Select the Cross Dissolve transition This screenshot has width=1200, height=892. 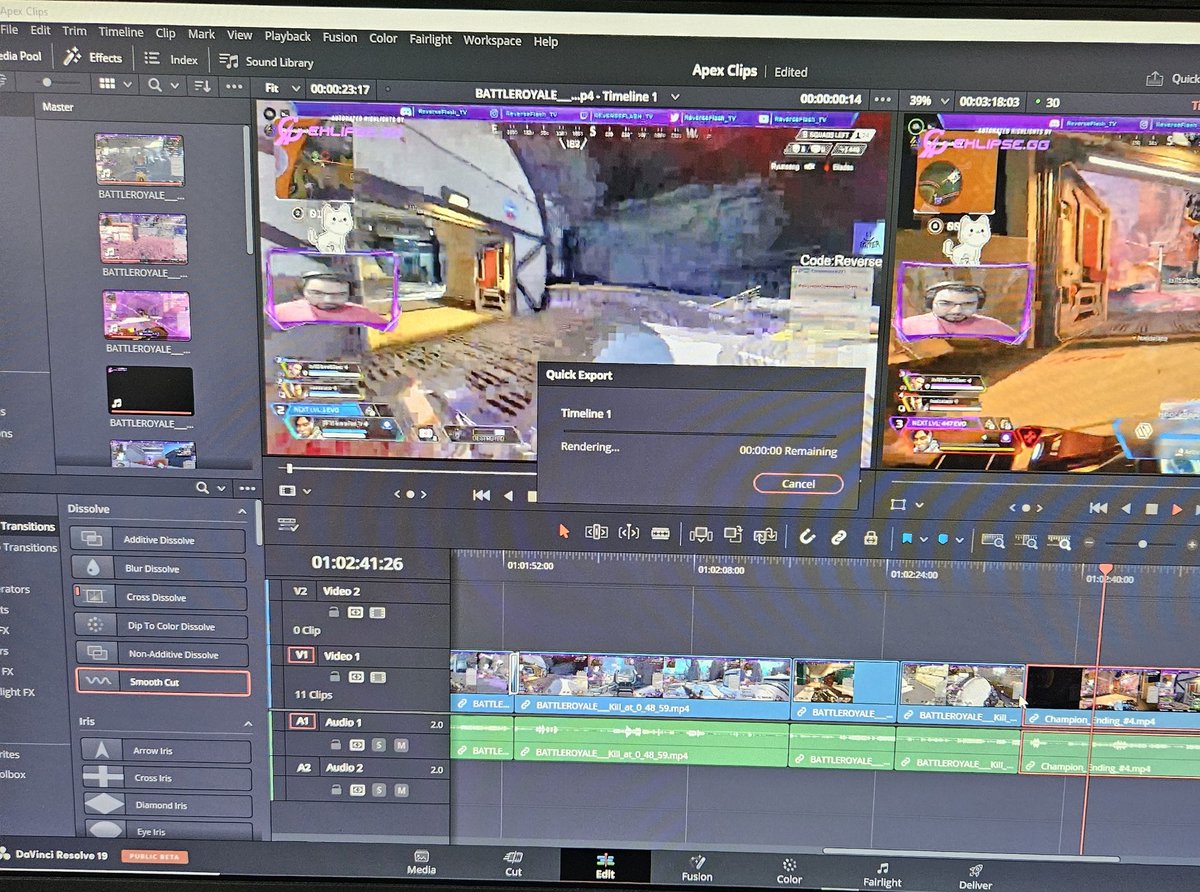click(160, 597)
